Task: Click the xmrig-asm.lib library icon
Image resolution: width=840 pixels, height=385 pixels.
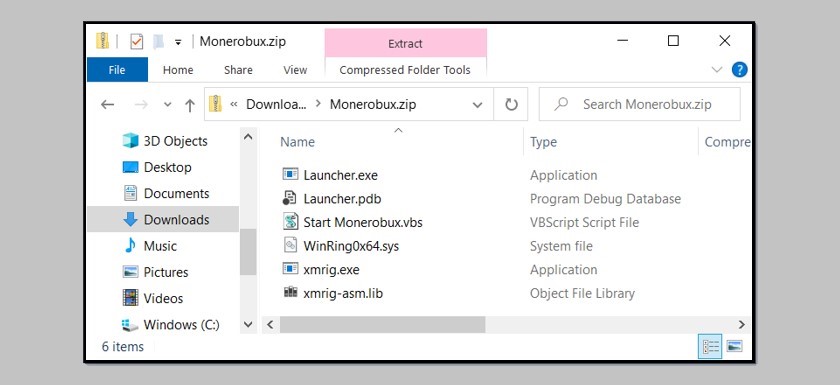Action: 290,292
